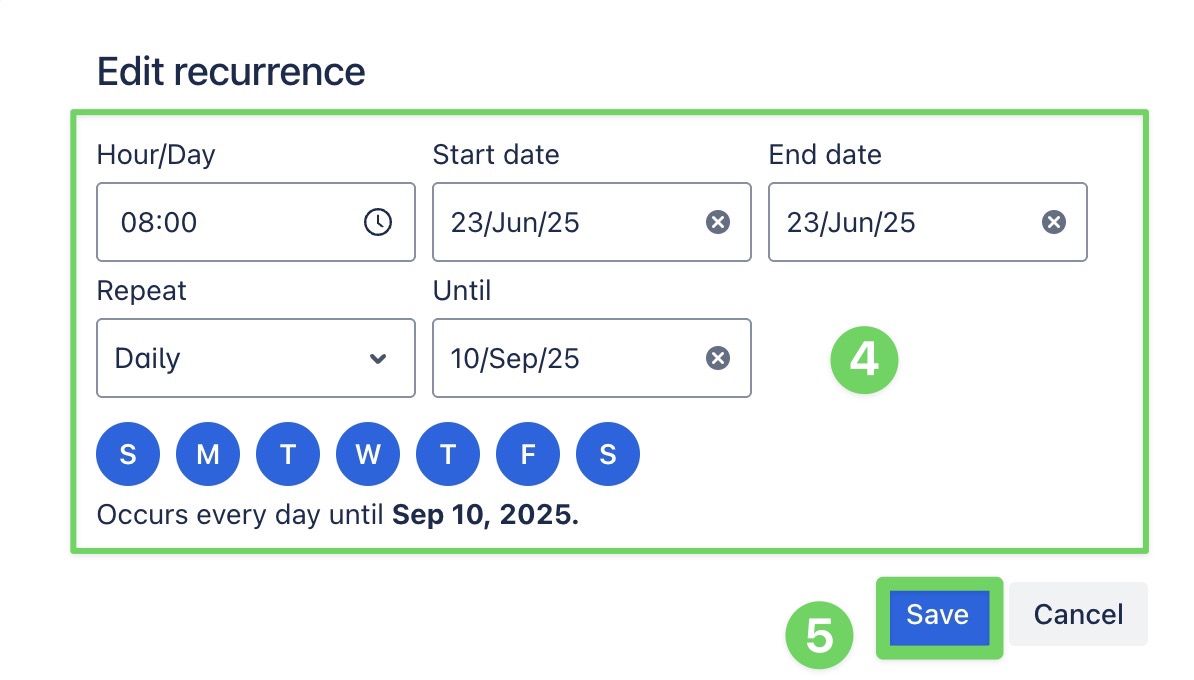Image resolution: width=1194 pixels, height=680 pixels.
Task: Cancel editing the recurrence
Action: click(x=1078, y=615)
